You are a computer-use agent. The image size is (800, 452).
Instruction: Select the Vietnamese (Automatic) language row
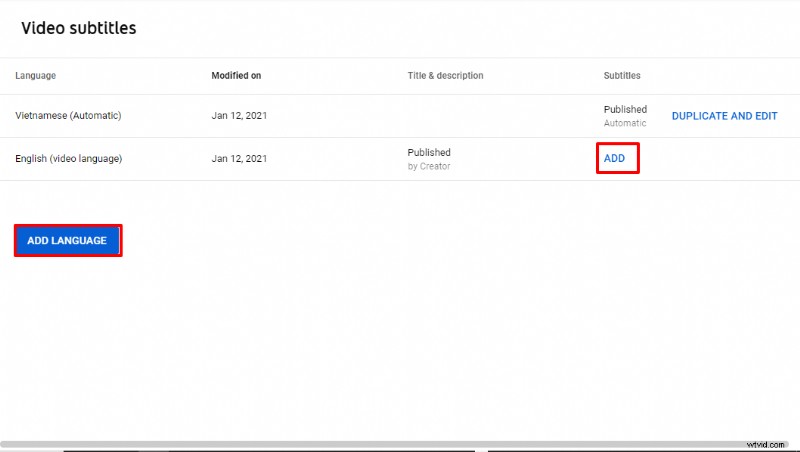400,116
